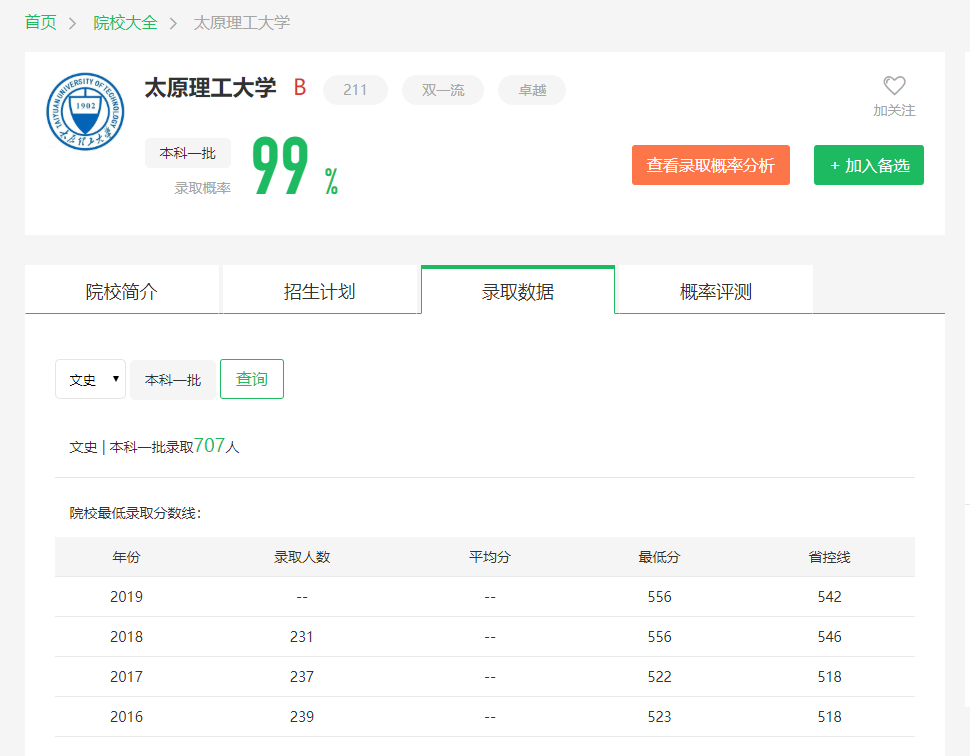This screenshot has width=970, height=756.
Task: Select the 双一流 tag
Action: point(443,90)
